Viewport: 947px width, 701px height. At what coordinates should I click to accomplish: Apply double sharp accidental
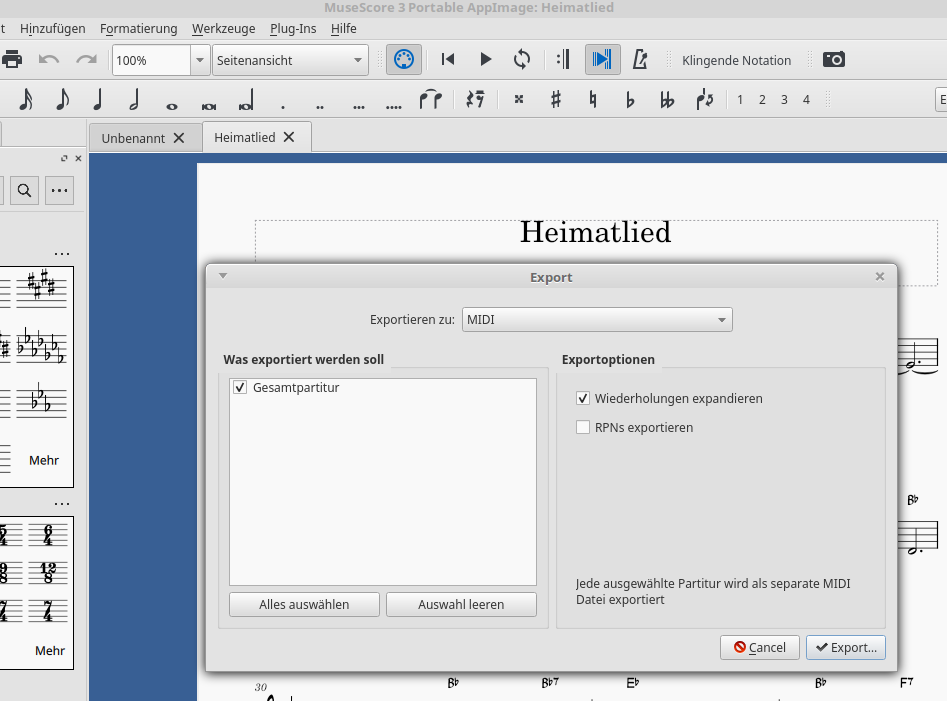tap(518, 99)
